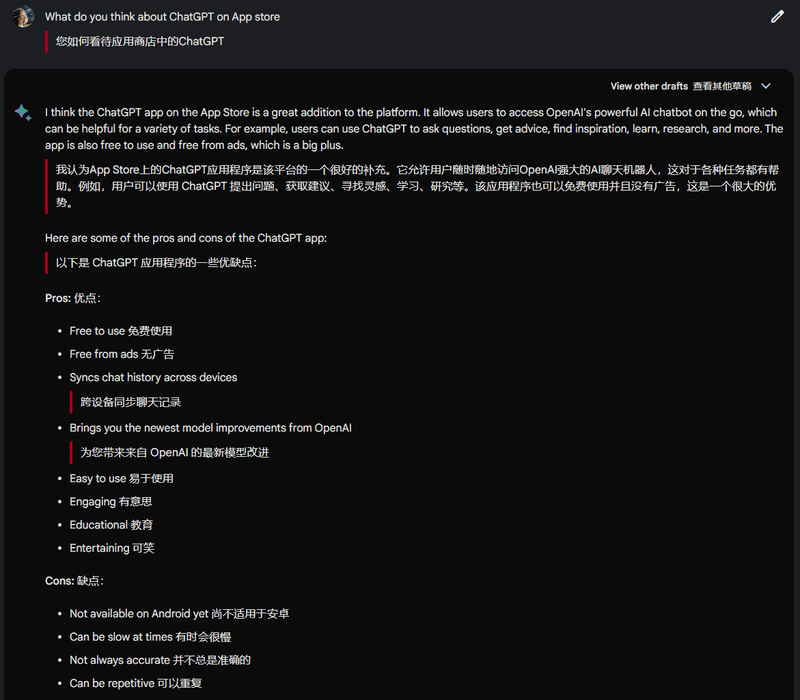Click the prompt text about ChatGPT on App store
Viewport: 800px width, 700px height.
coord(162,17)
